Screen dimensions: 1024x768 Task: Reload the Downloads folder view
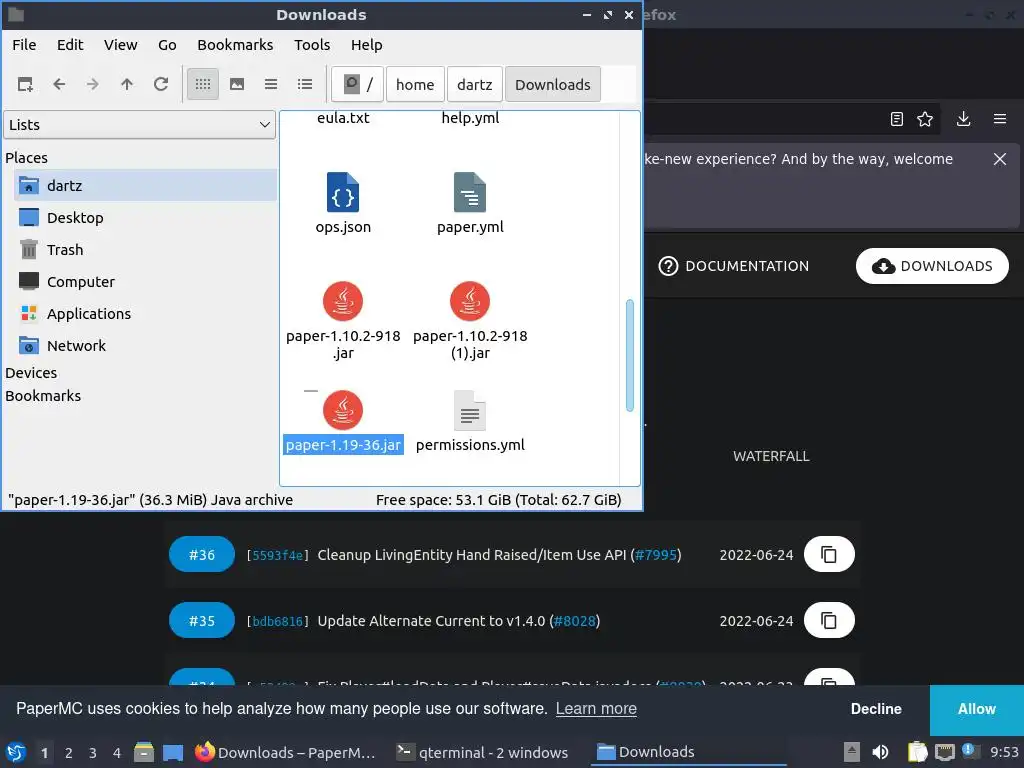[161, 84]
